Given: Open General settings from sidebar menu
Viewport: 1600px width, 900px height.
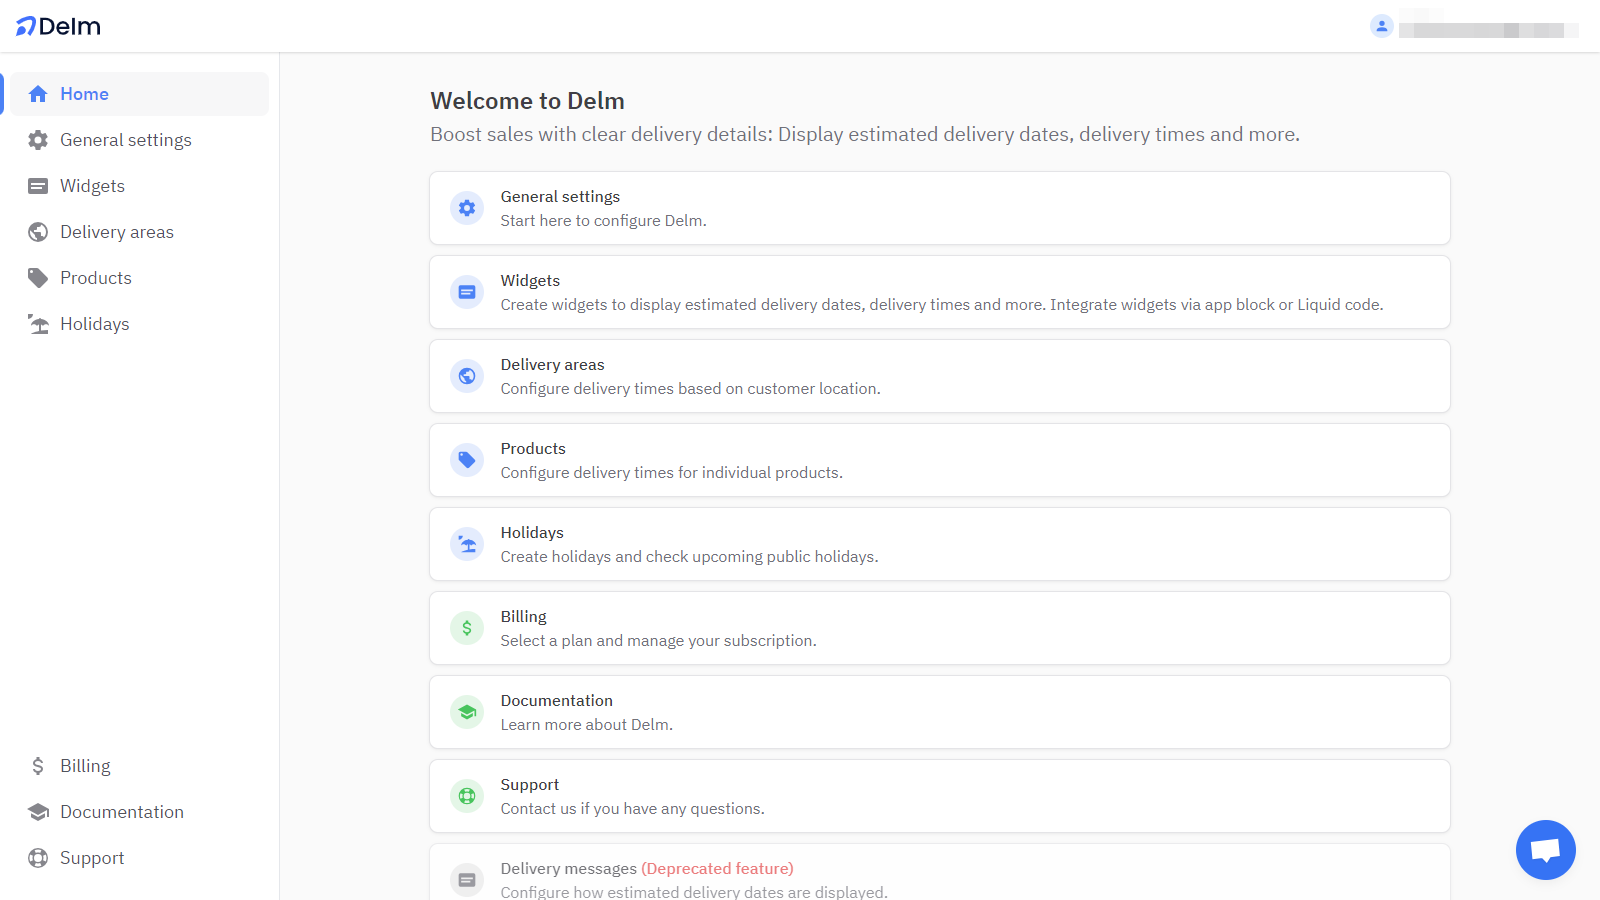Looking at the screenshot, I should coord(125,140).
